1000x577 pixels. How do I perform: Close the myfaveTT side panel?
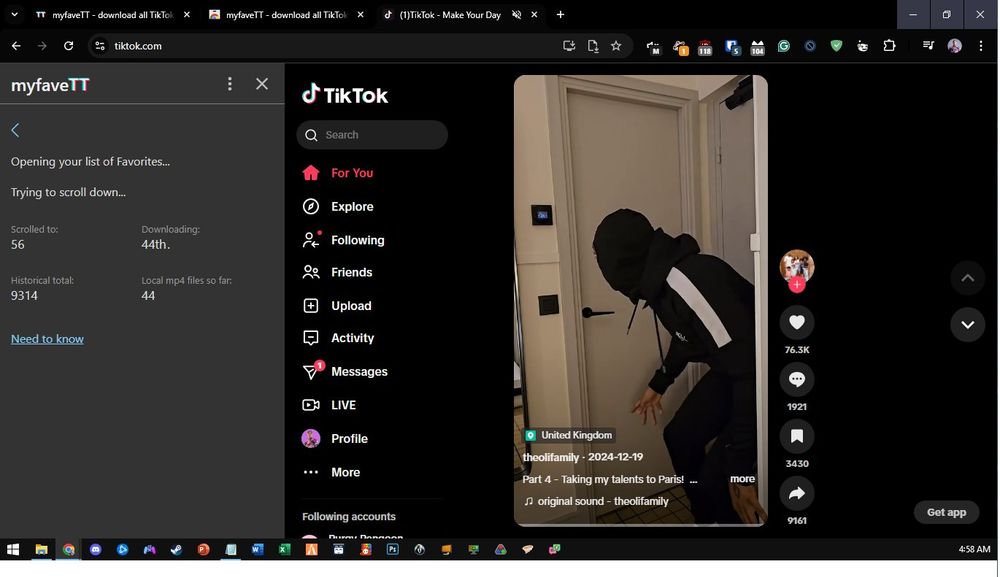click(x=261, y=84)
